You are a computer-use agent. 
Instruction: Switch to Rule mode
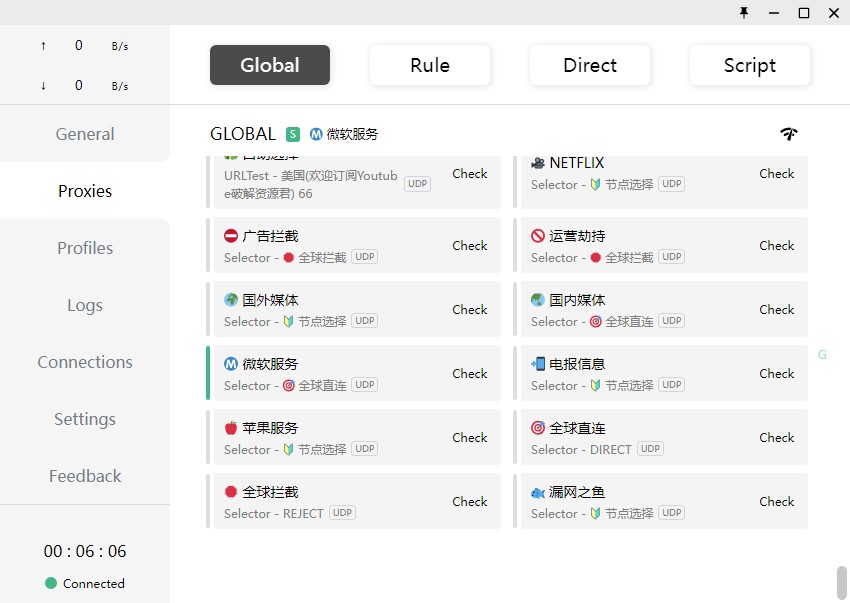430,65
